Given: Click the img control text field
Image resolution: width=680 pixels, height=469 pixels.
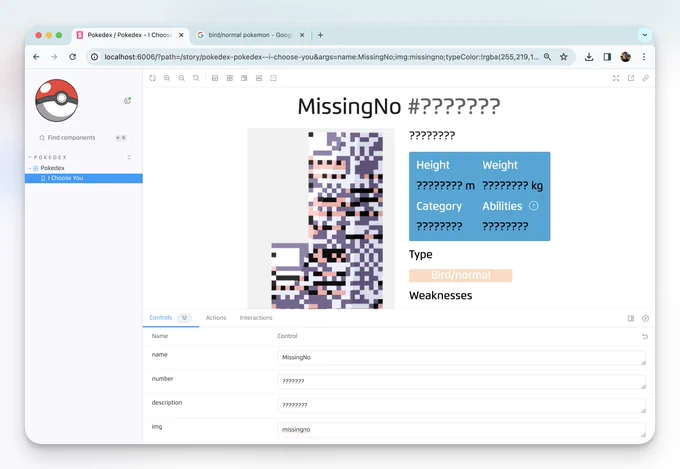Looking at the screenshot, I should (461, 430).
